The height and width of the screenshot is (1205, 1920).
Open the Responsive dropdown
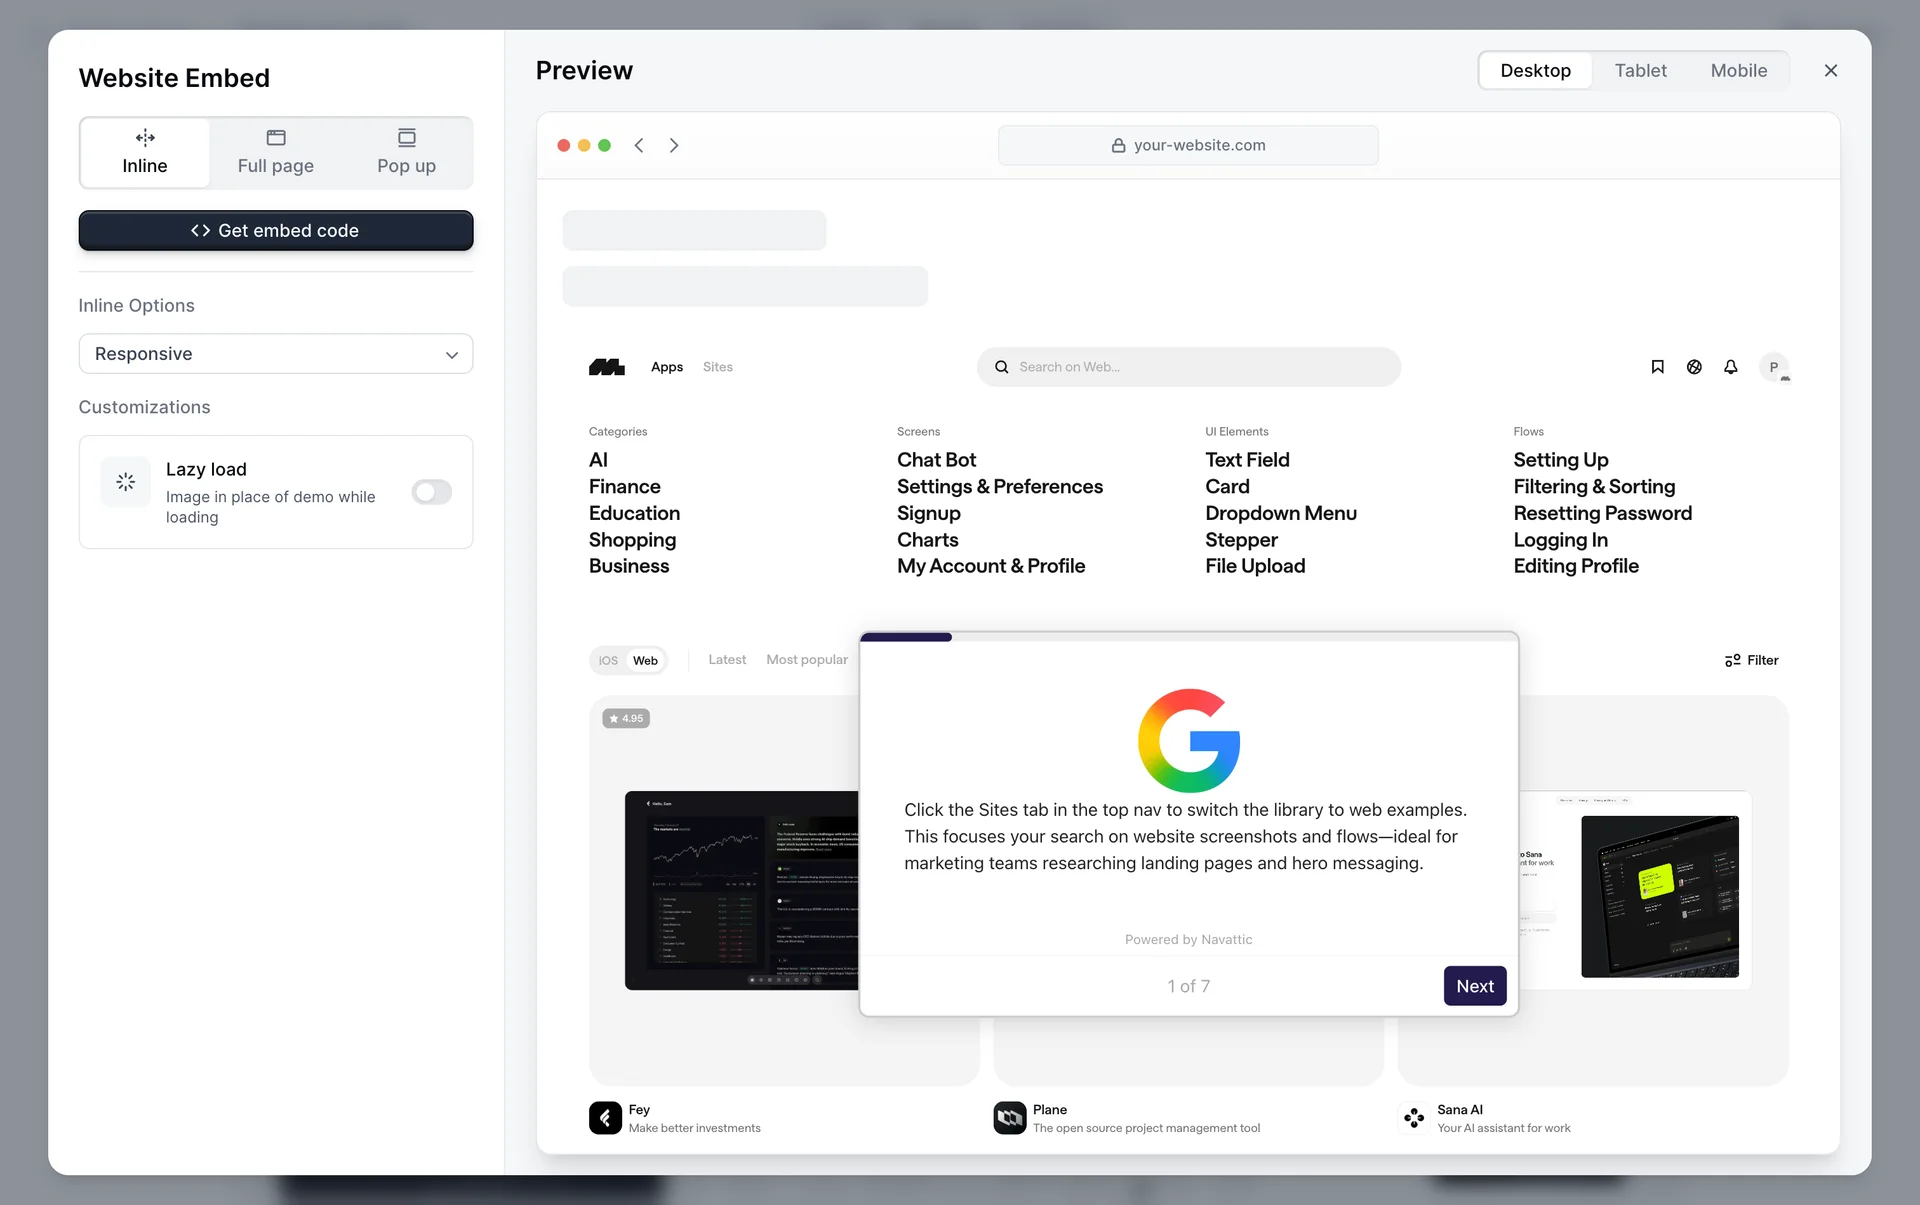[276, 354]
